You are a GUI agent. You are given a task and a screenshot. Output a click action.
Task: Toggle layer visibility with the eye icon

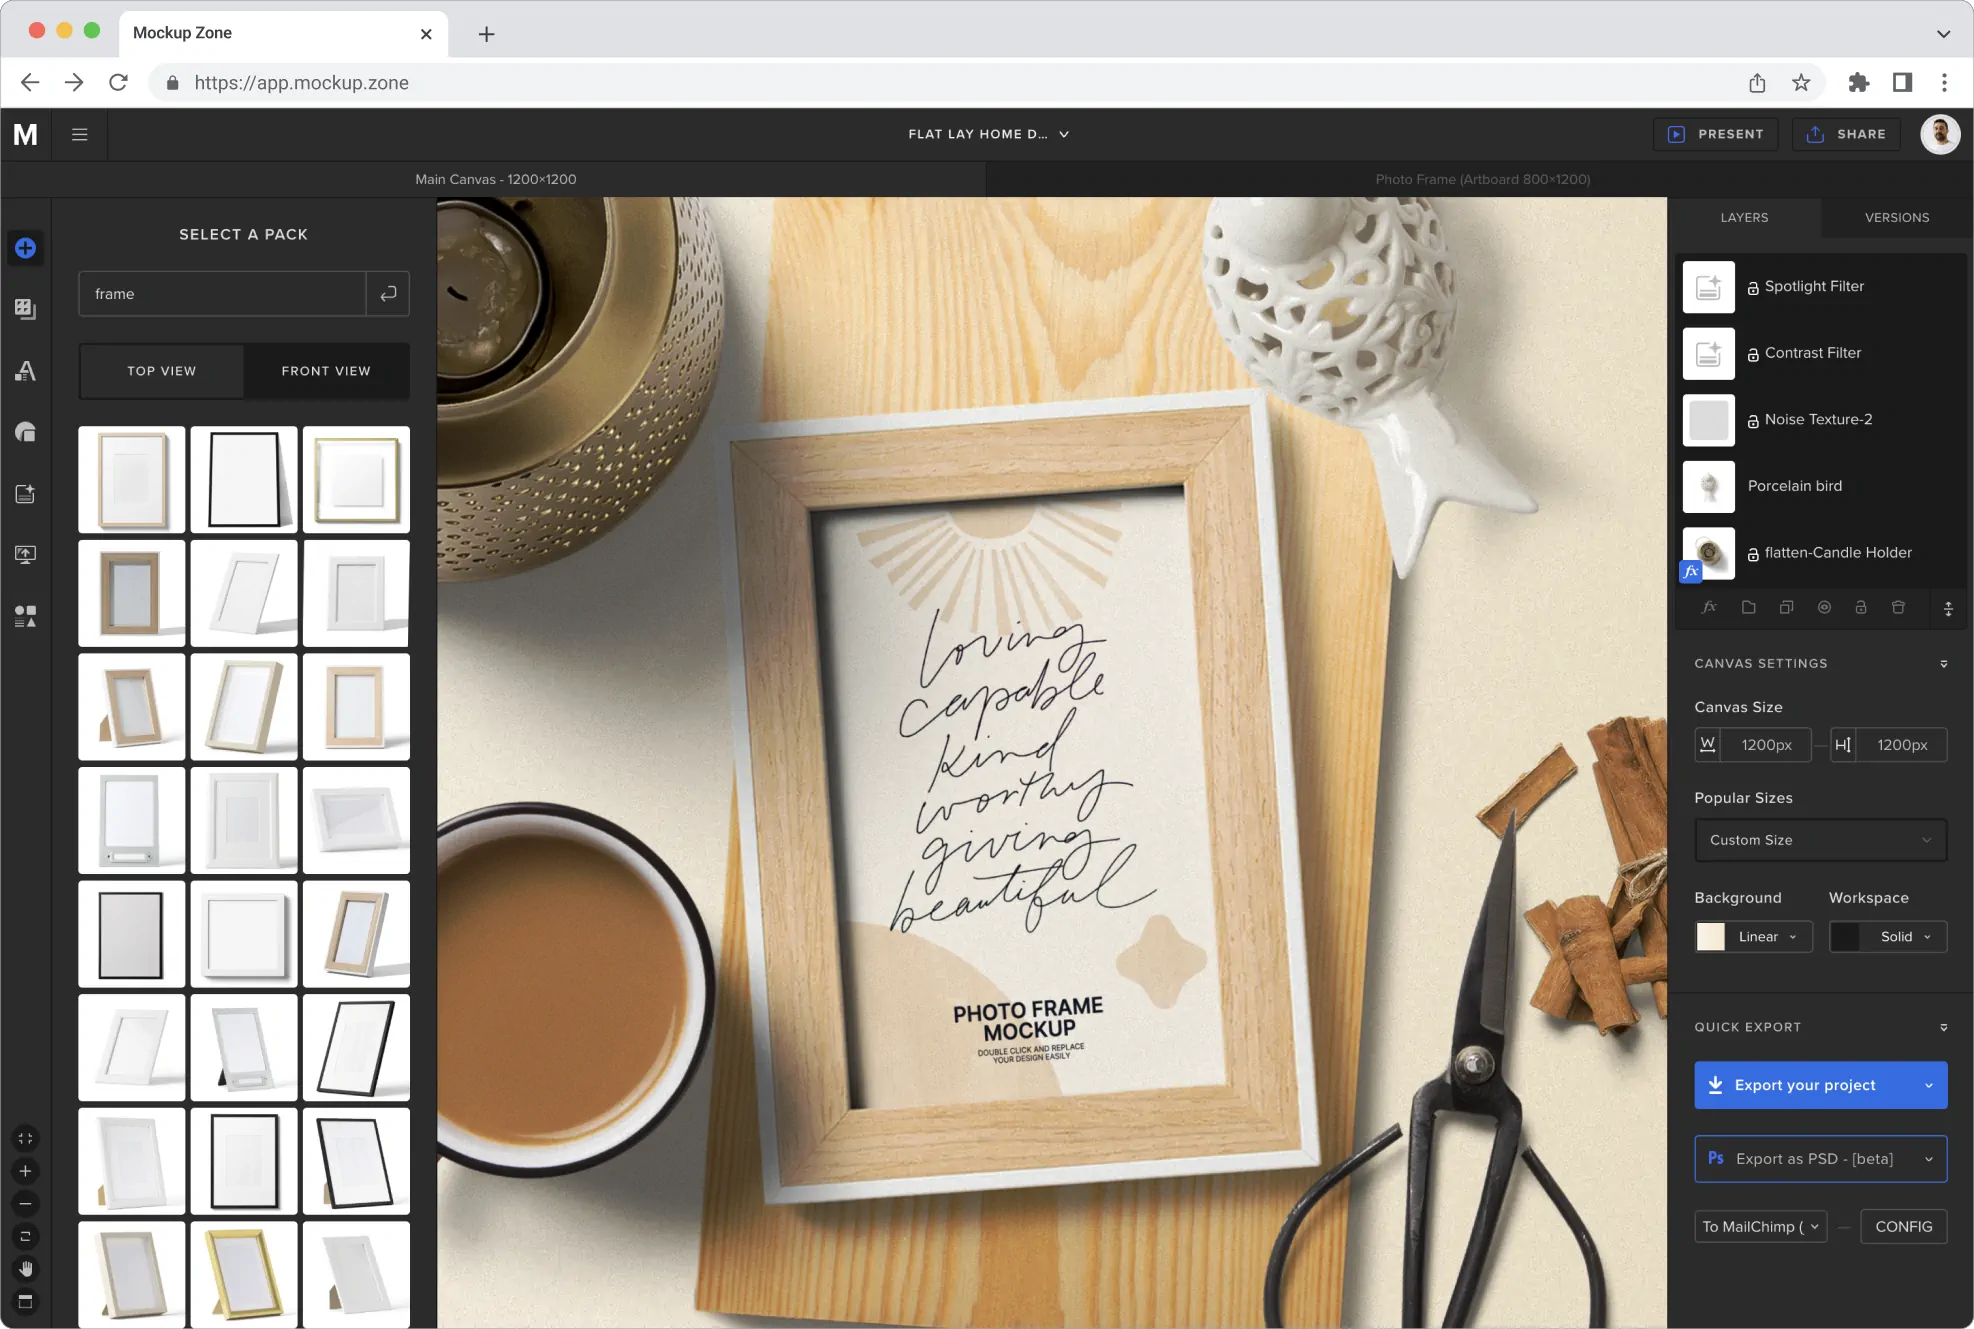tap(1824, 607)
